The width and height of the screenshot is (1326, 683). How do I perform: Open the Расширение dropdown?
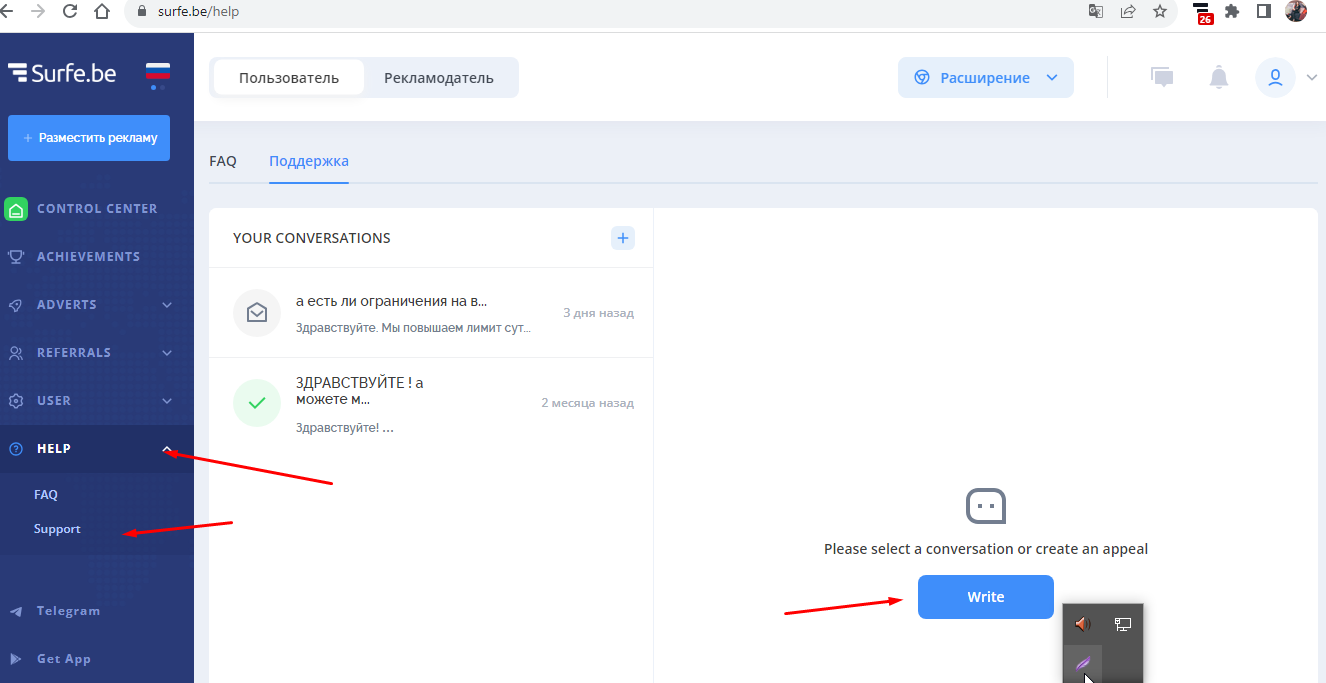pyautogui.click(x=986, y=78)
